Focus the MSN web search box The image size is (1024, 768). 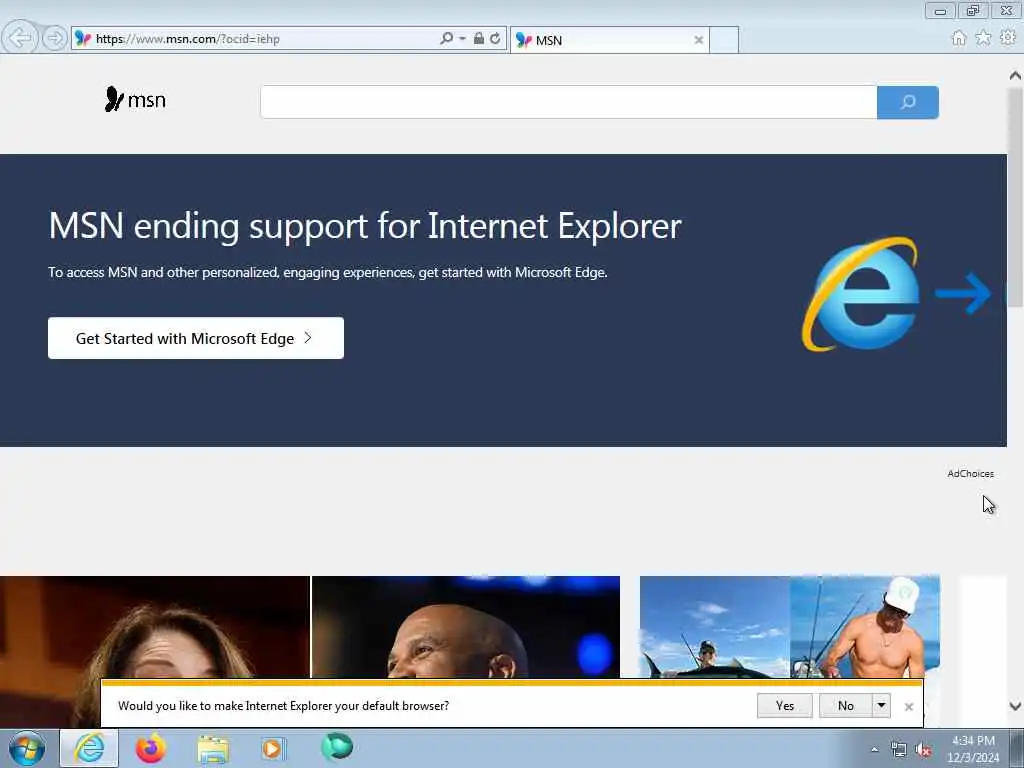point(568,102)
